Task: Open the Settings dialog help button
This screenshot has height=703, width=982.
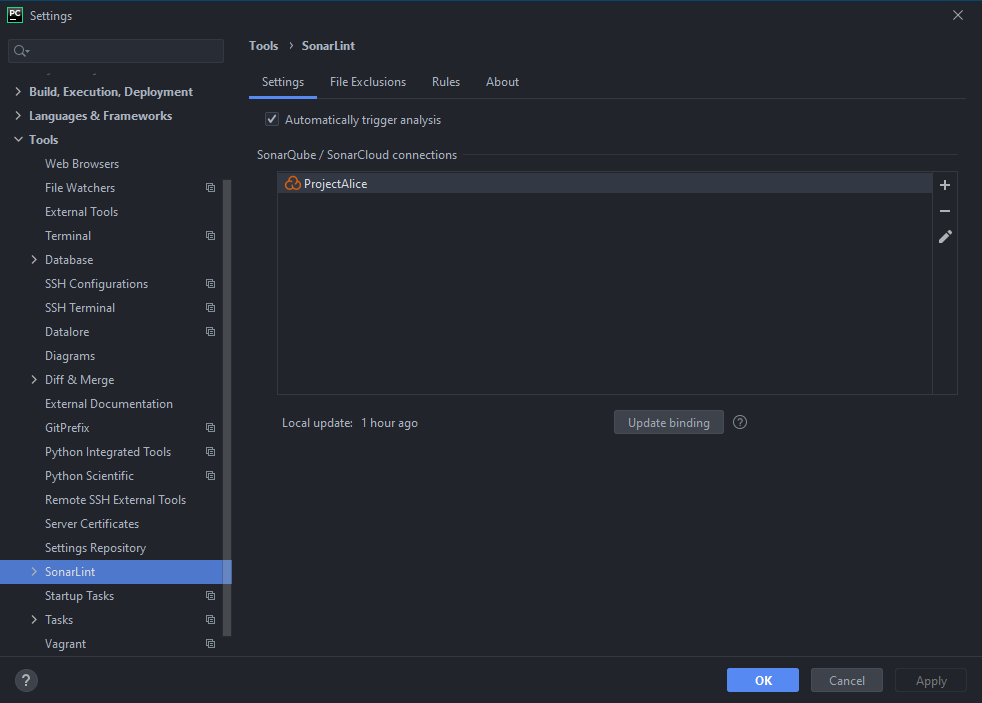Action: click(x=26, y=680)
